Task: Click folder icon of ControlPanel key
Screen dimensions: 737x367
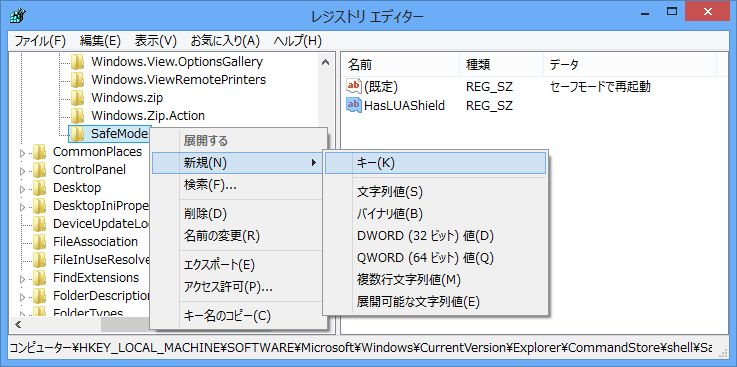Action: click(x=39, y=170)
